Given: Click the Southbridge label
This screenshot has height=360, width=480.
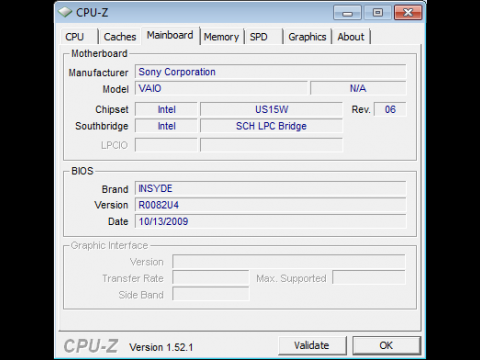Looking at the screenshot, I should click(102, 126).
